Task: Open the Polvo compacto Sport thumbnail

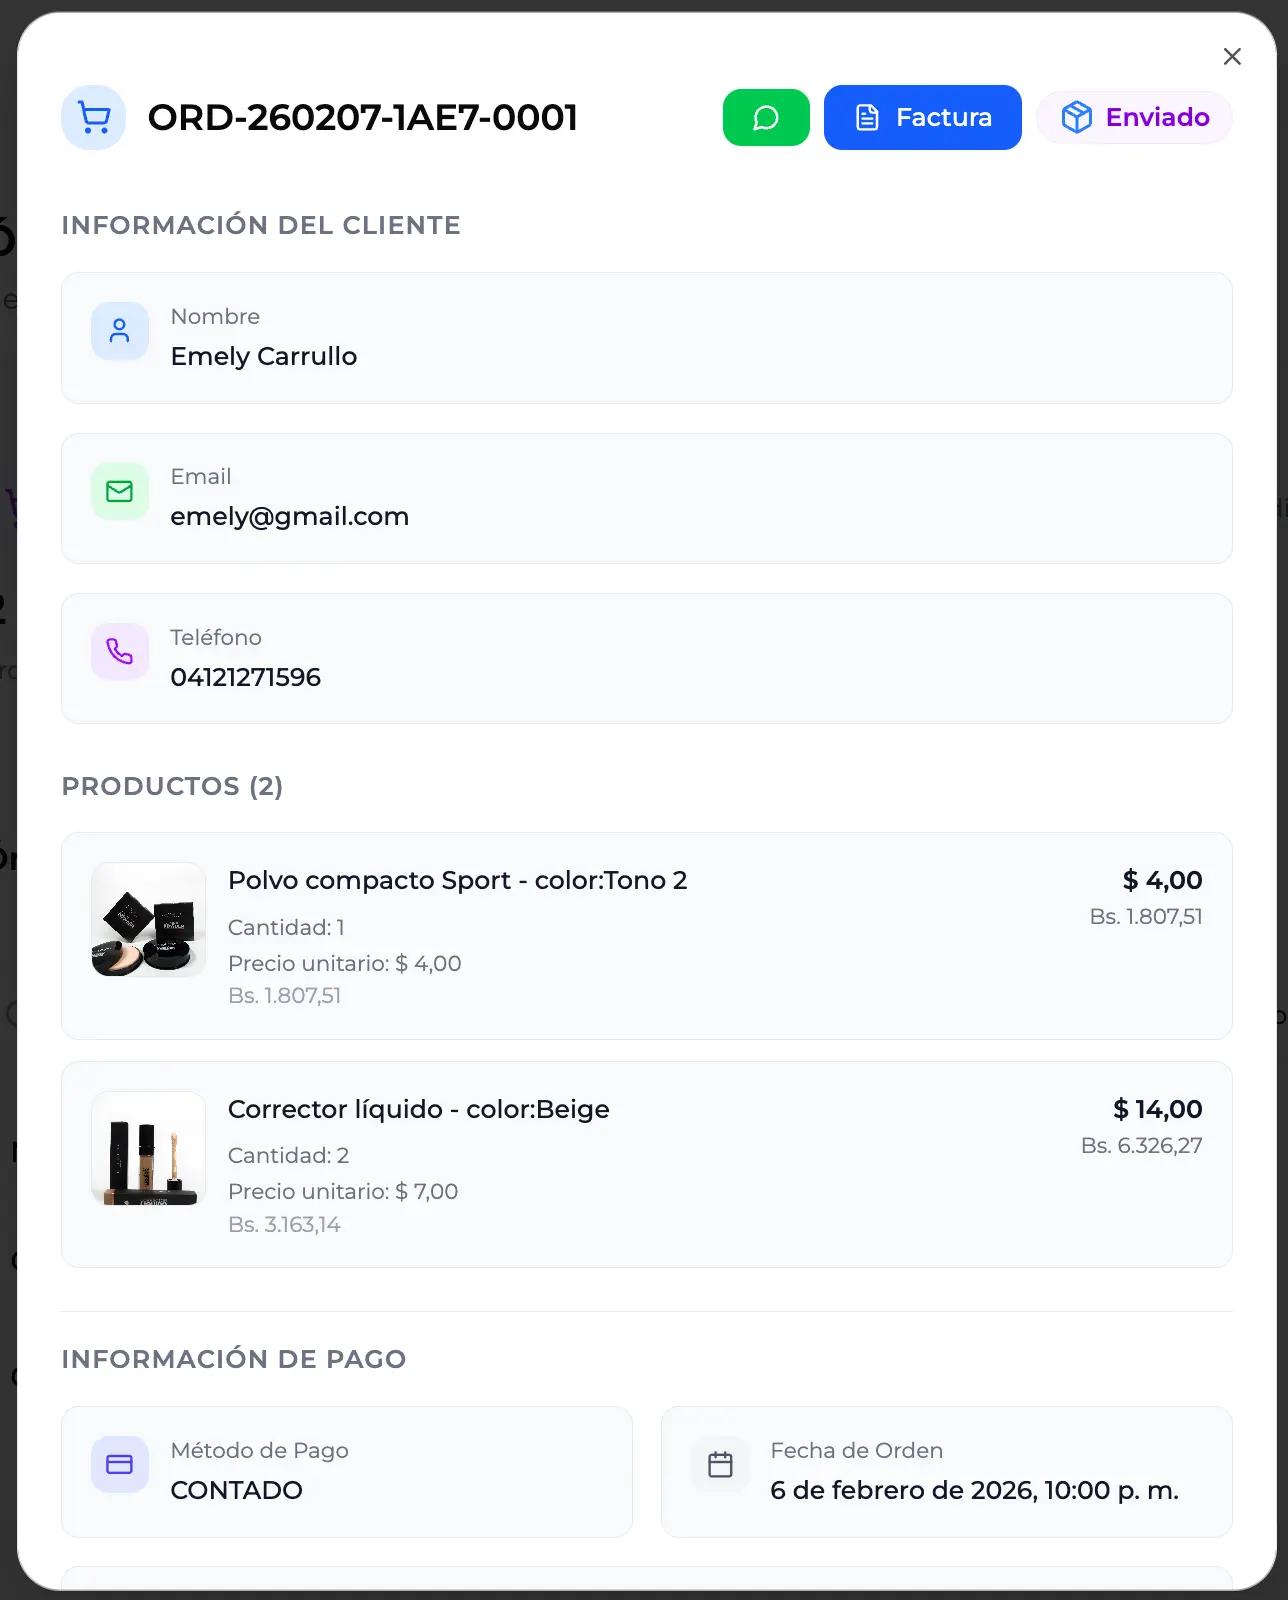Action: click(149, 920)
